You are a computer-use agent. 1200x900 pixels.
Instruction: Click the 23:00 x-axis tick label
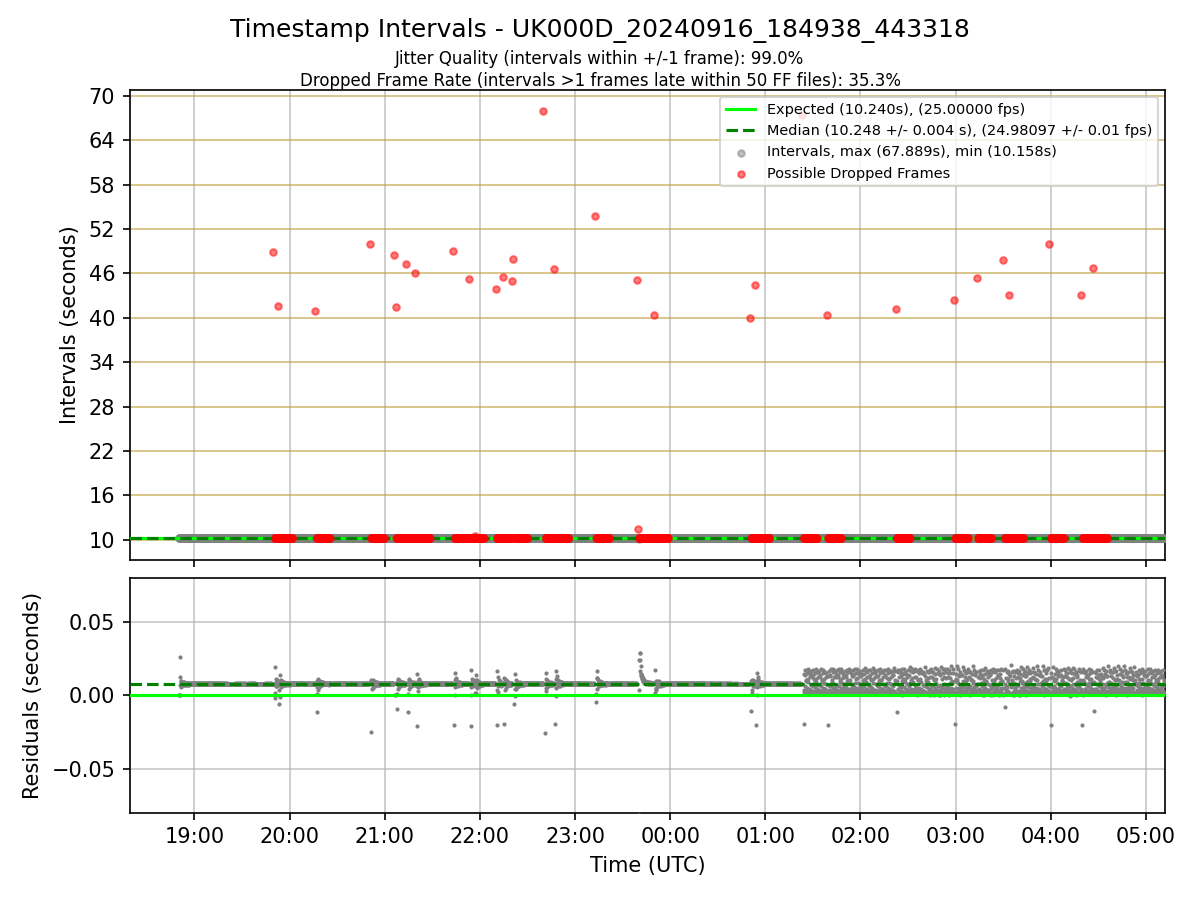[574, 836]
